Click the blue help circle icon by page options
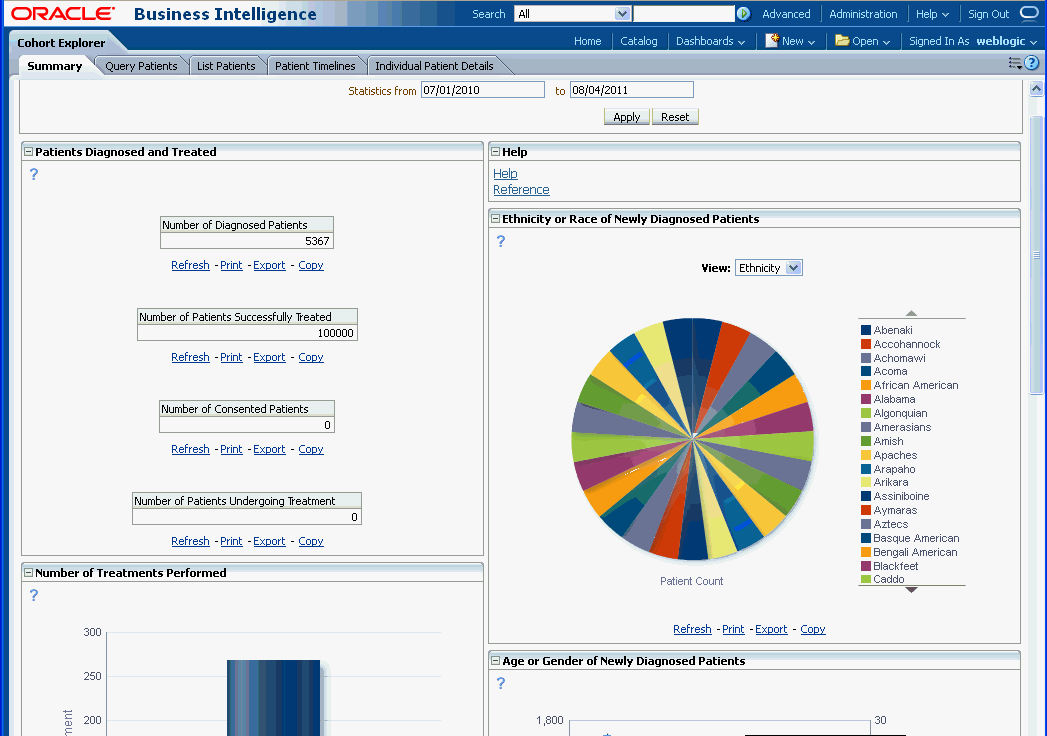The height and width of the screenshot is (736, 1047). click(x=1032, y=63)
